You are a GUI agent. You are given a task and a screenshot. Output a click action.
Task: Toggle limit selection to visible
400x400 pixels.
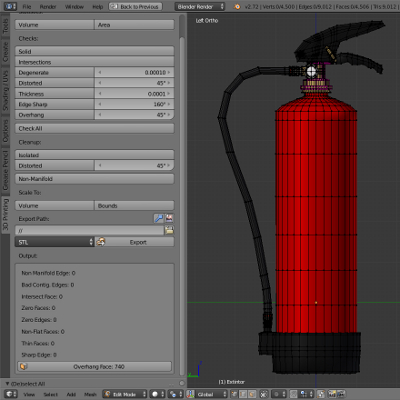click(264, 394)
